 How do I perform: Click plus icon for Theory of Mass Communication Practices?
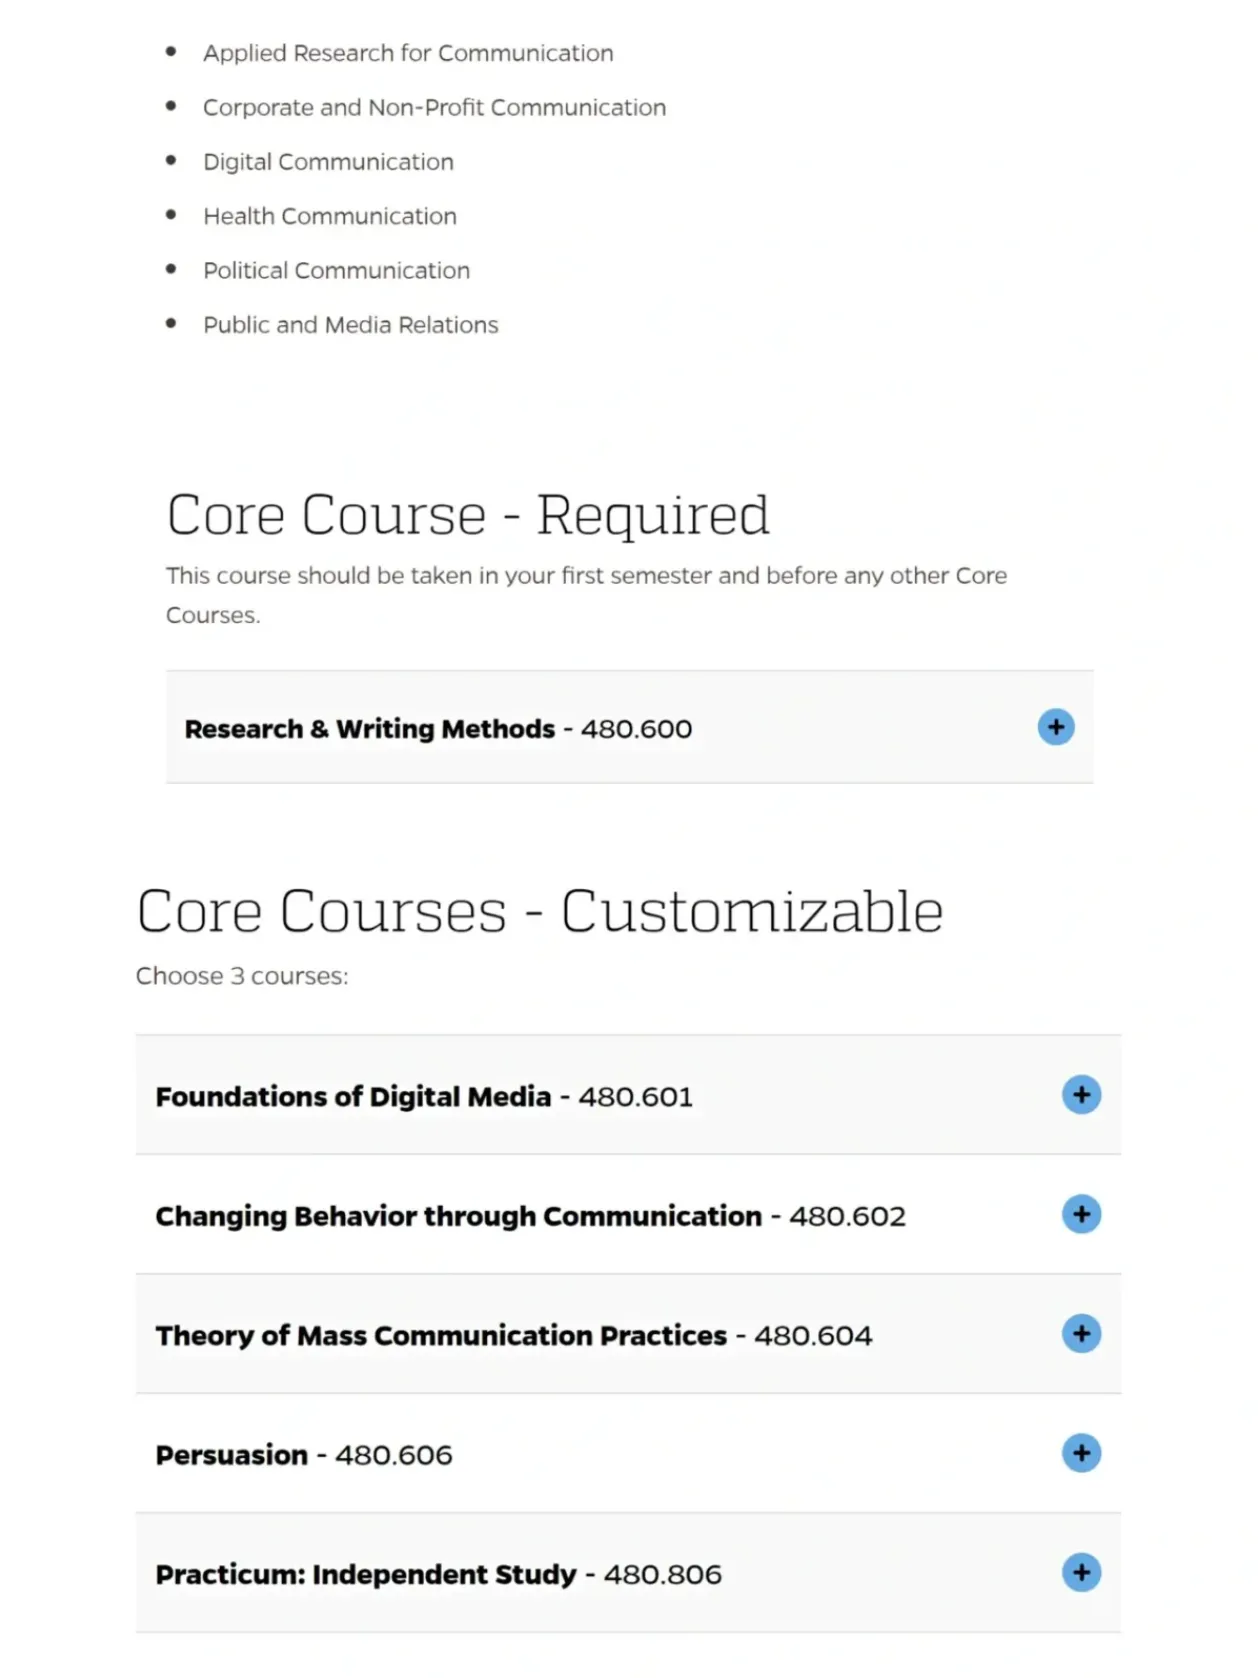pos(1081,1333)
